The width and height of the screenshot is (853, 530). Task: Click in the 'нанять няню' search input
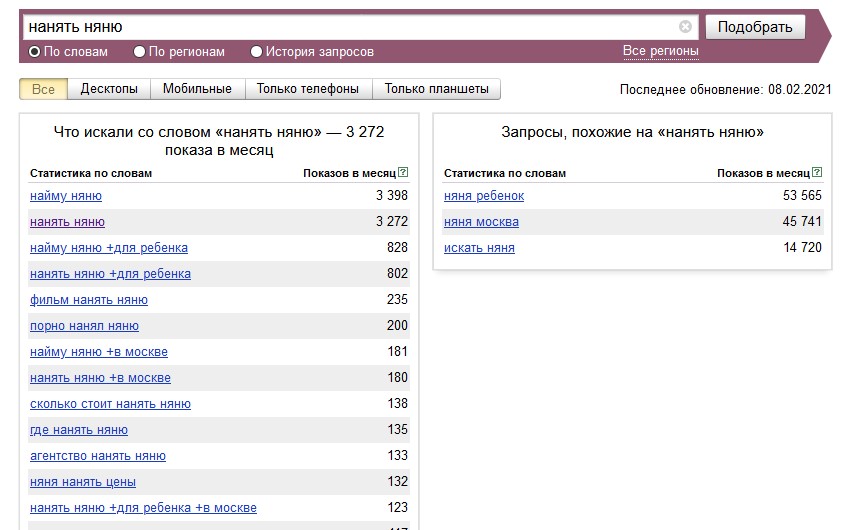click(350, 27)
